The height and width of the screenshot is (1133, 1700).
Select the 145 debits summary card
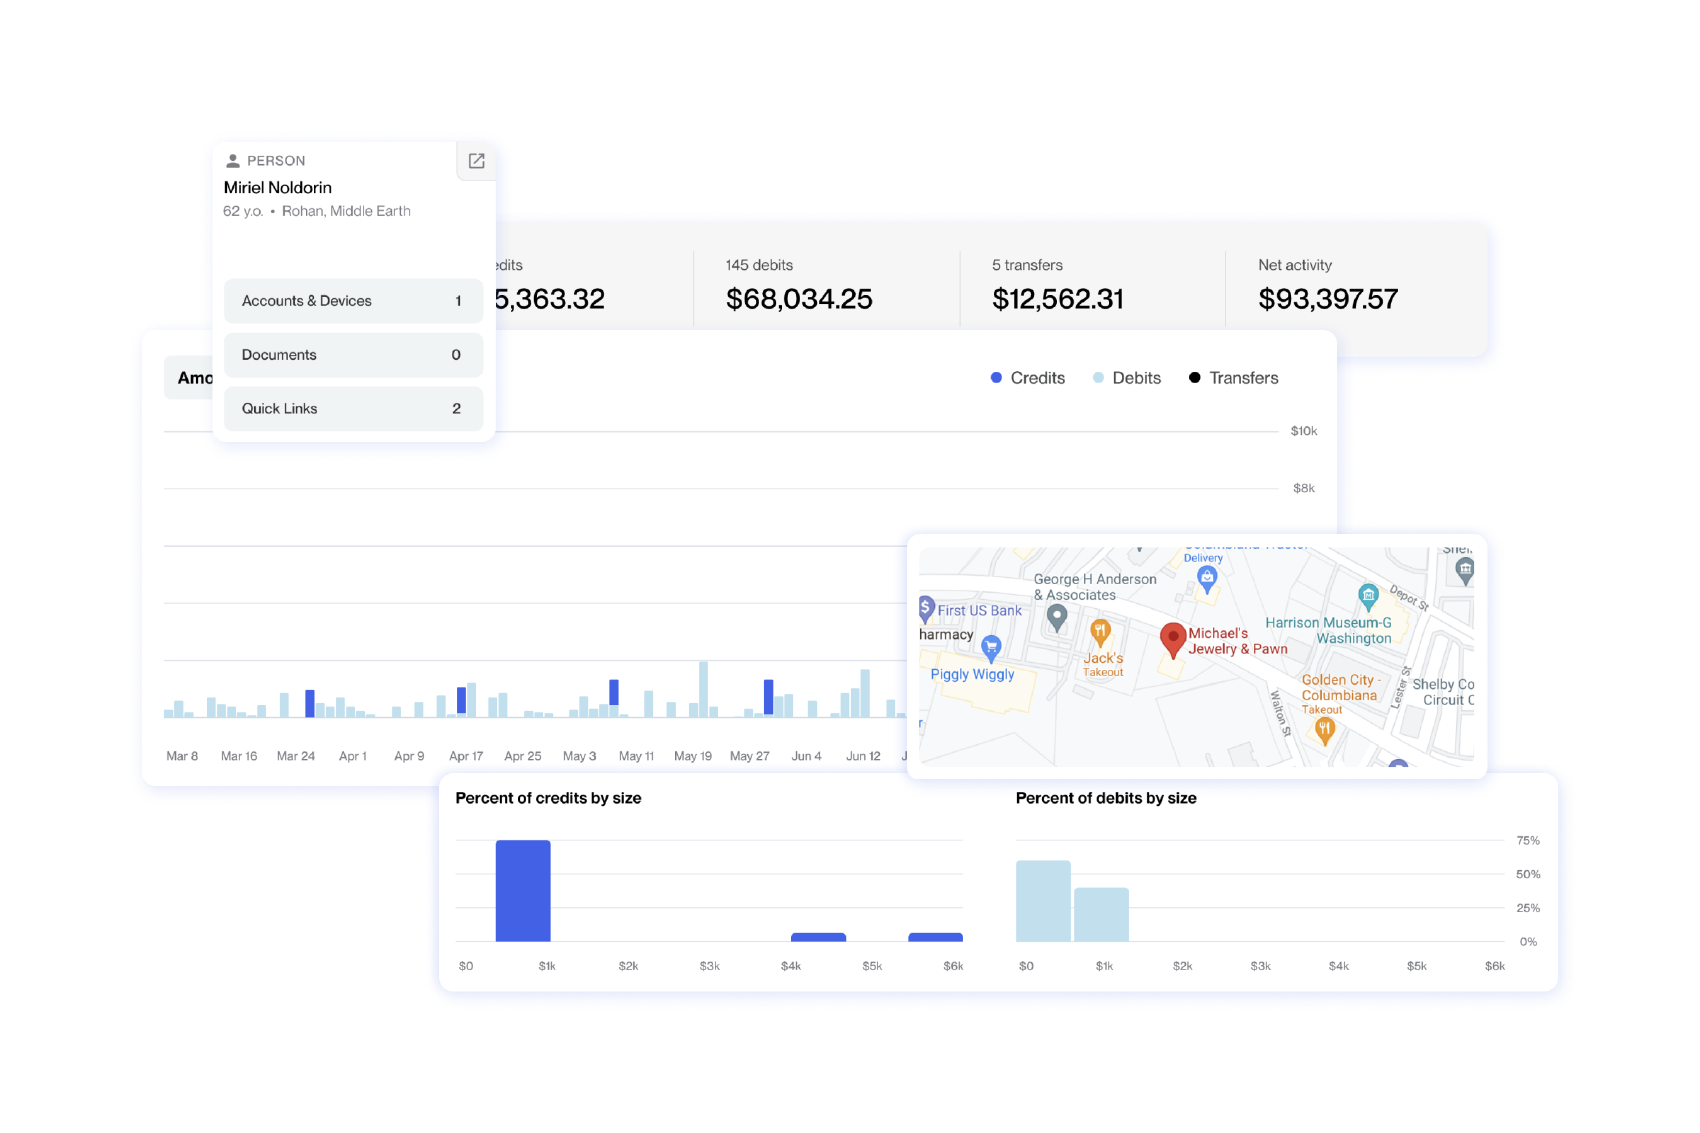799,285
